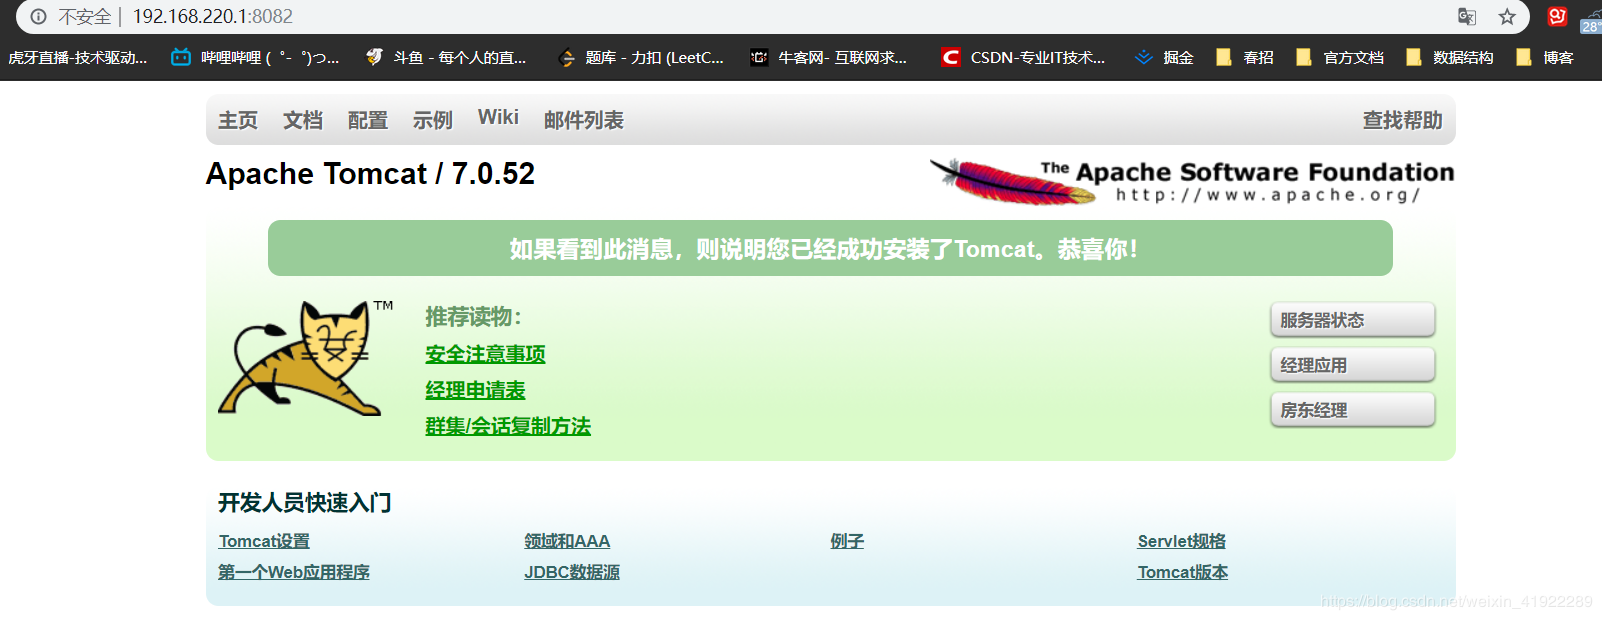Screen dimensions: 1602x620
Task: Open the Tomcat版本 link
Action: coord(1183,572)
